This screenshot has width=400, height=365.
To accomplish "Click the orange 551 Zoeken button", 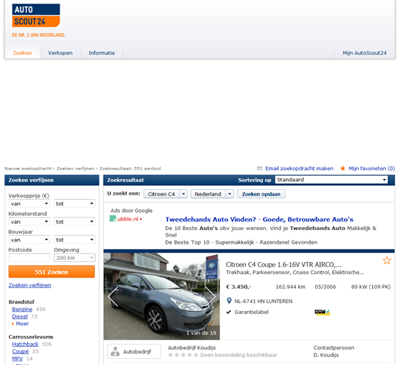I will point(52,272).
